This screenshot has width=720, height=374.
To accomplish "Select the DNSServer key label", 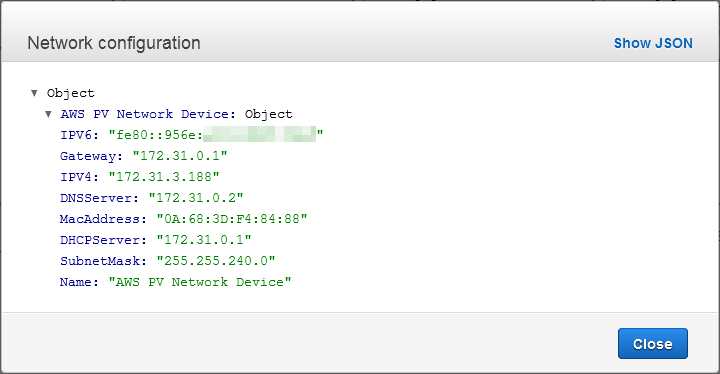I will point(99,198).
